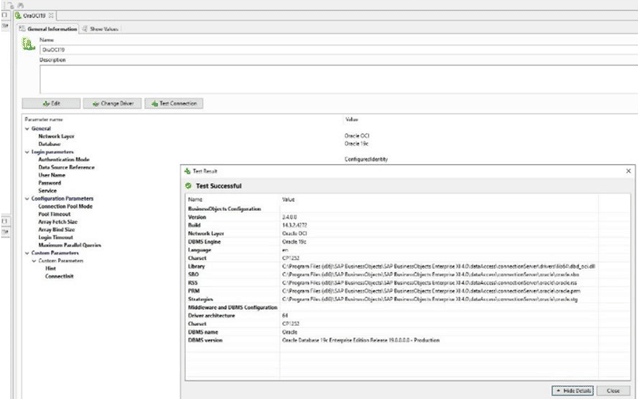Open the Show Values tab
This screenshot has width=638, height=399.
(x=101, y=29)
